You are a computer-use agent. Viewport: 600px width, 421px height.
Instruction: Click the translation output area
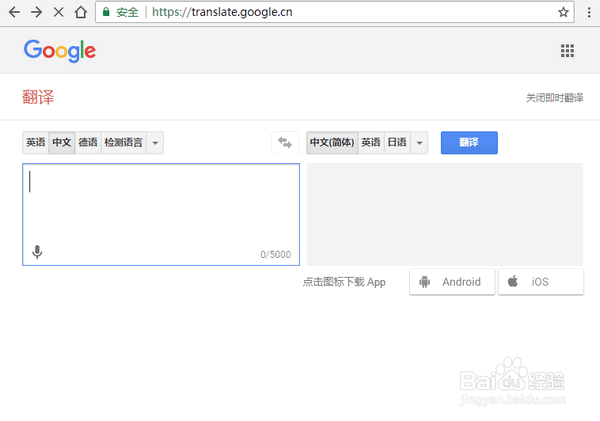point(445,214)
